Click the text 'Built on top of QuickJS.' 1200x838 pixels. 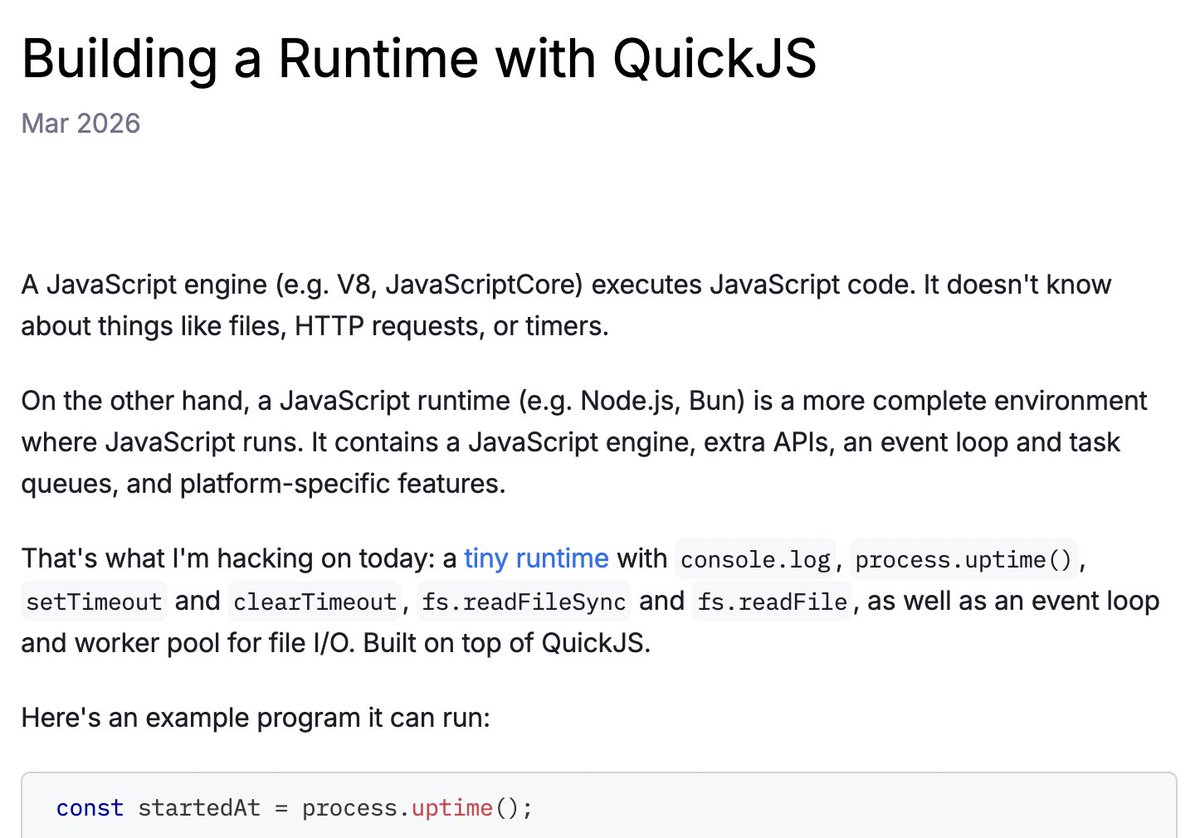507,642
